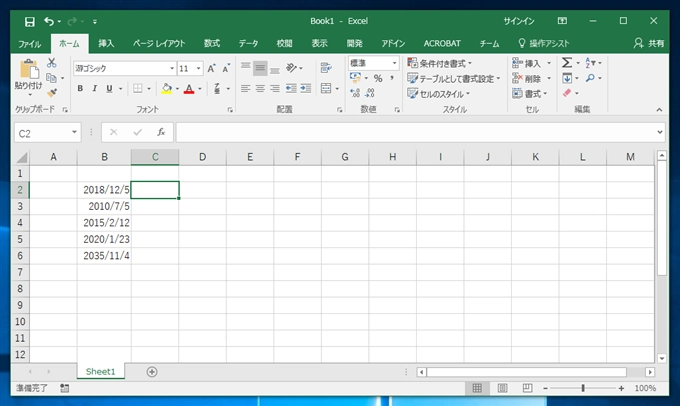Open the font name dropdown

[x=172, y=69]
